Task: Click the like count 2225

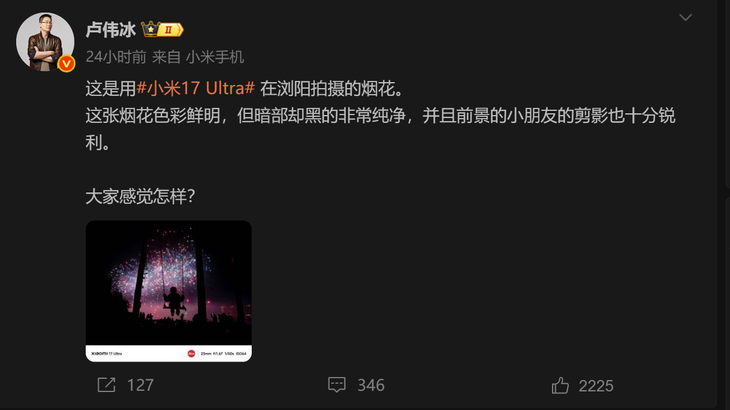Action: pyautogui.click(x=596, y=386)
